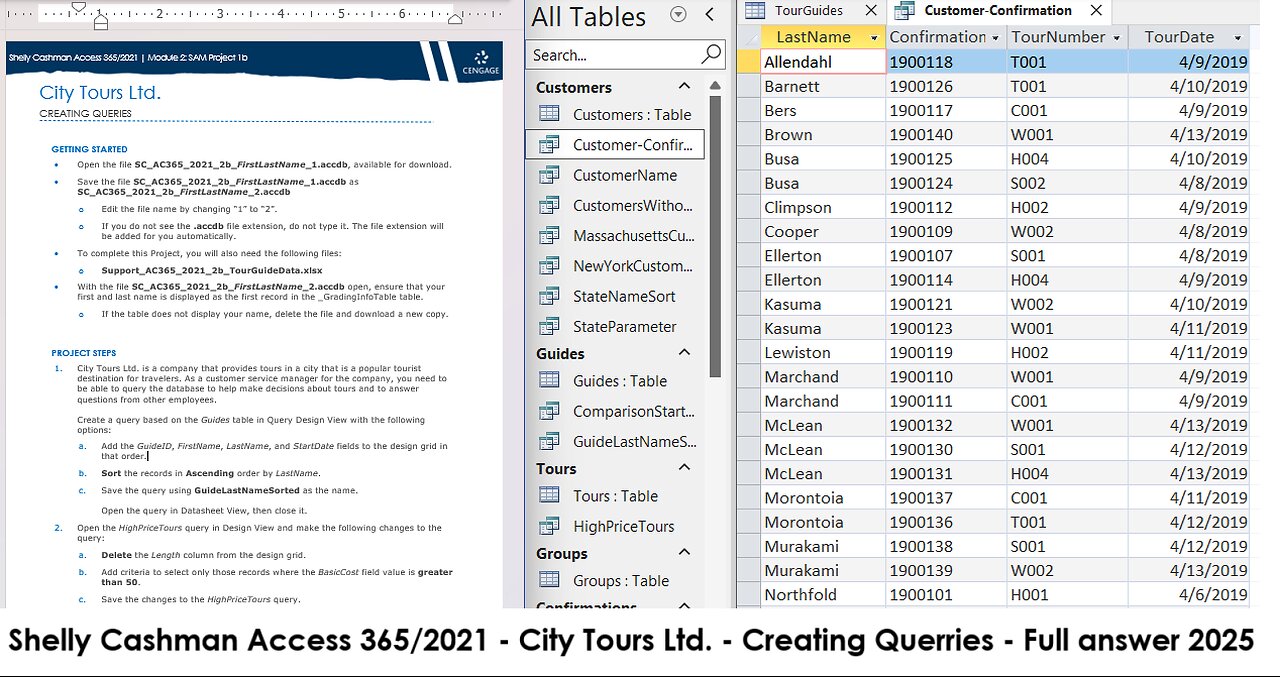Select NewYorkCustom... query icon
The height and width of the screenshot is (677, 1280).
click(549, 266)
